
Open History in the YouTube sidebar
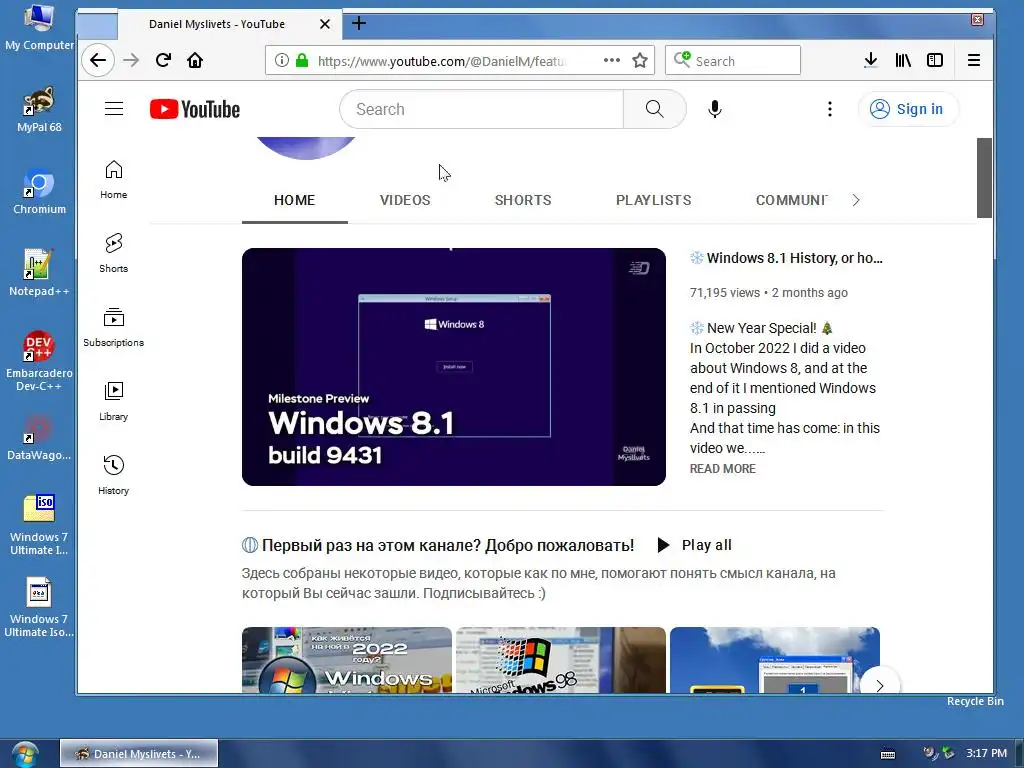click(114, 475)
